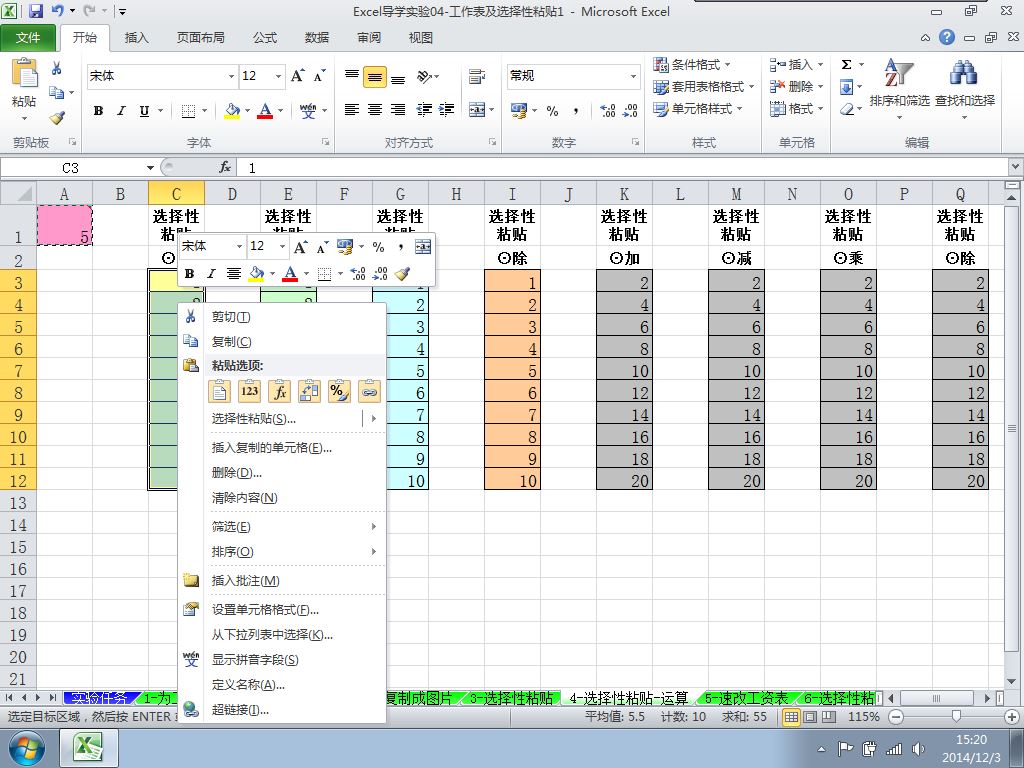Click the Paste clipboard icon in ribbon
This screenshot has height=768, width=1024.
(x=25, y=73)
